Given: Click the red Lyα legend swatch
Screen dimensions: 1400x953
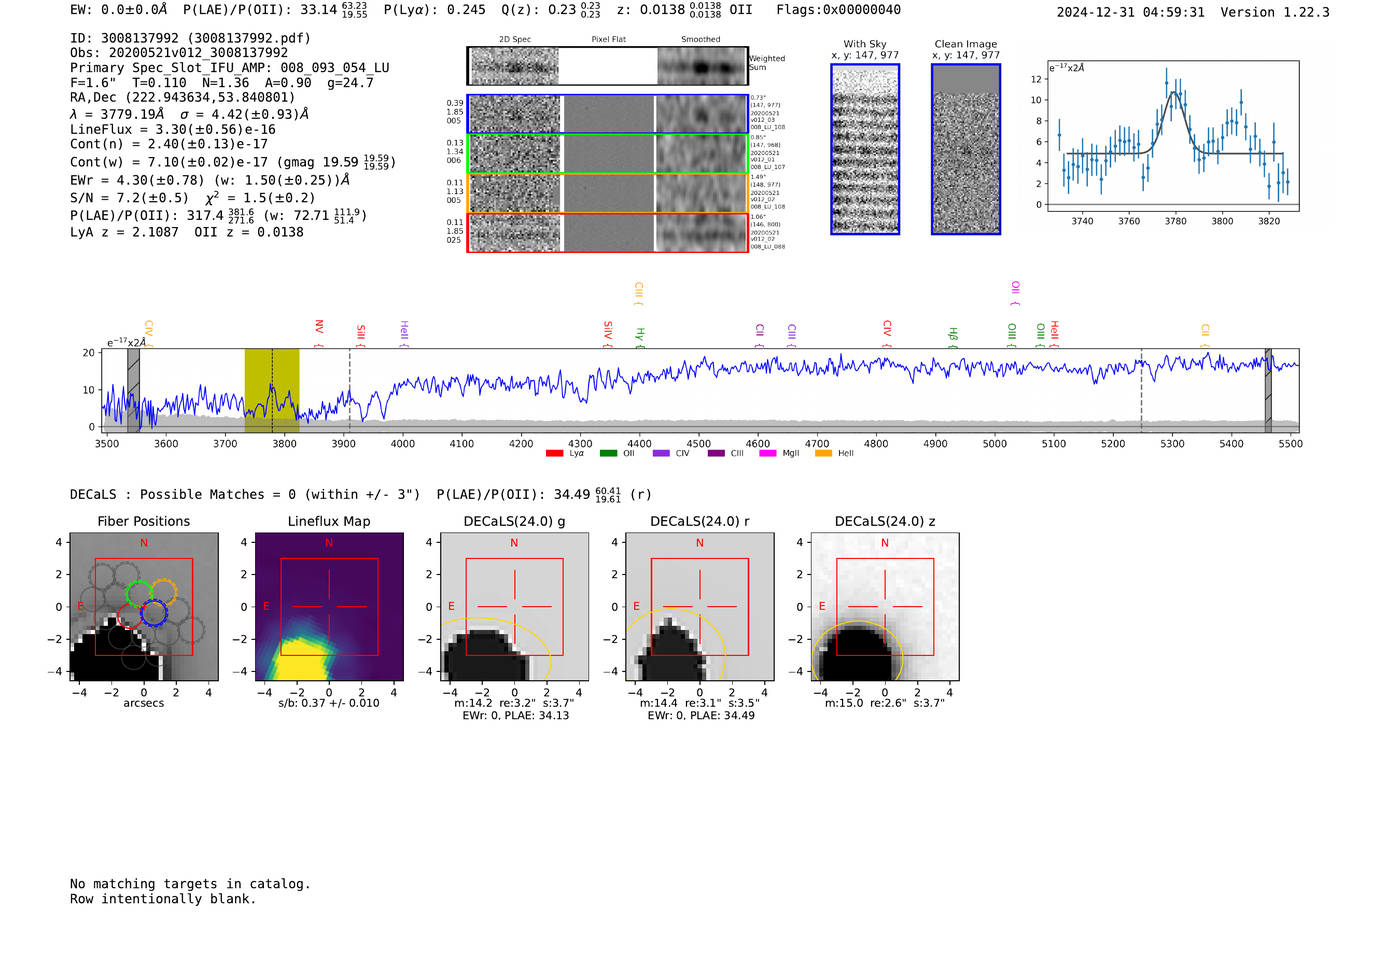Looking at the screenshot, I should click(554, 454).
